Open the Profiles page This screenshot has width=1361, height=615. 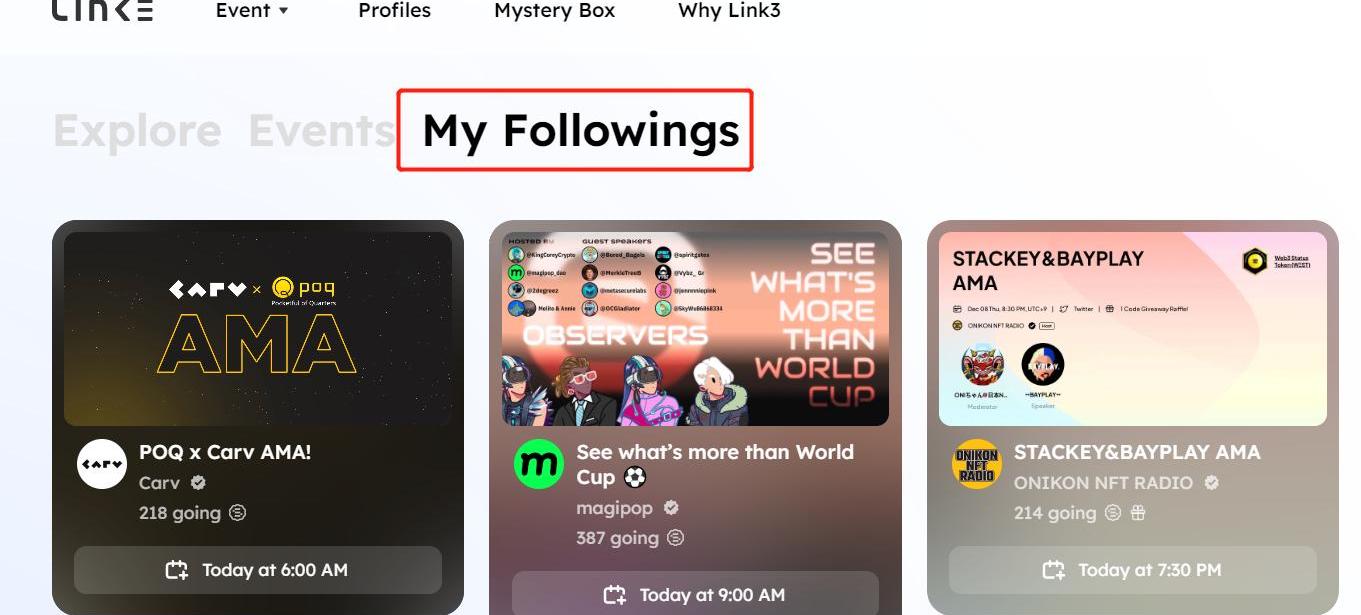pyautogui.click(x=394, y=11)
